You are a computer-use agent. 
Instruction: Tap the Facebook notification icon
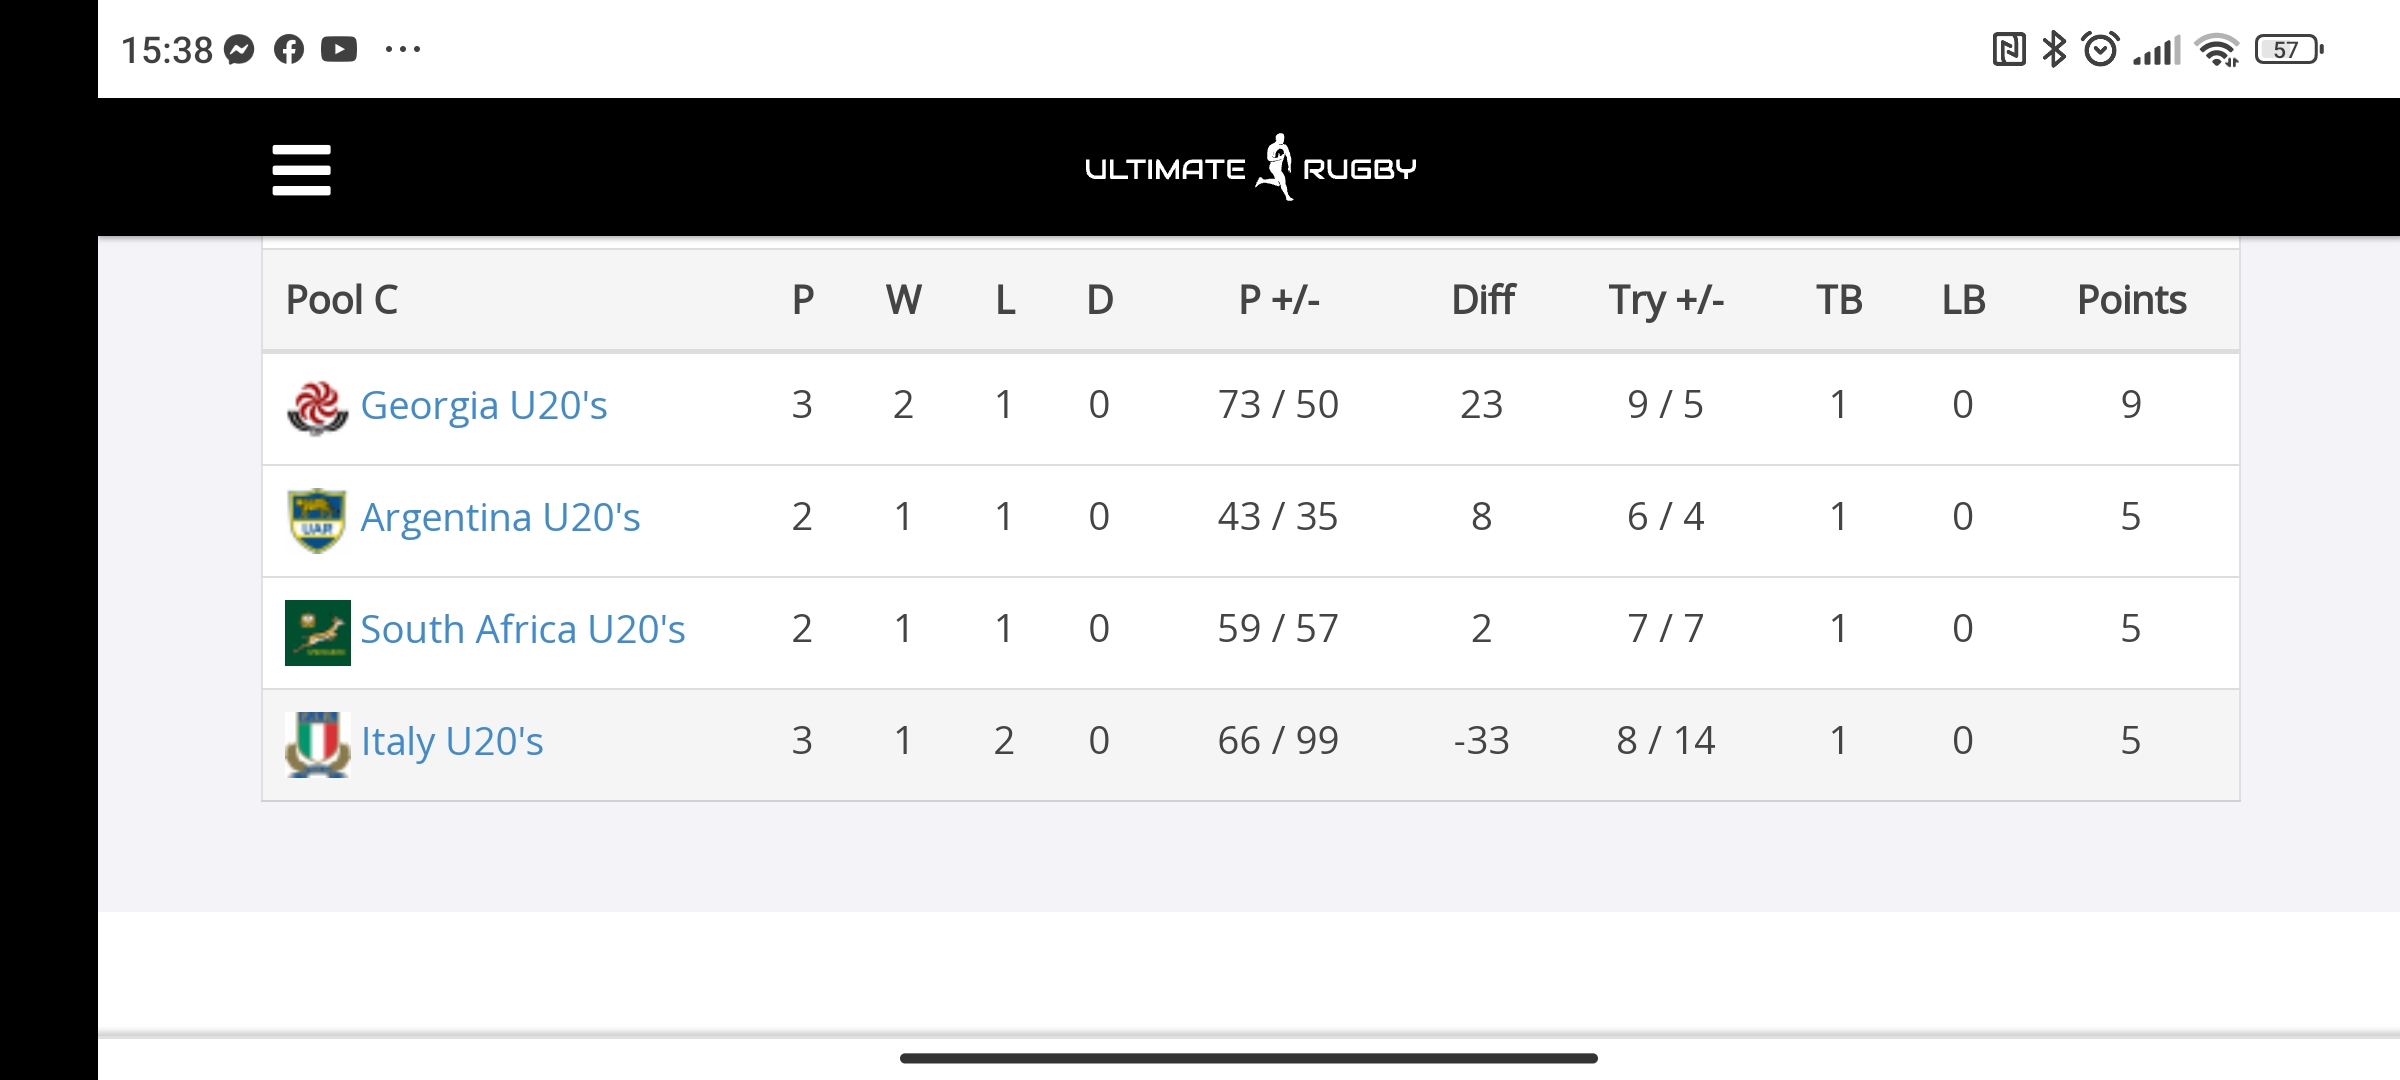(x=289, y=49)
